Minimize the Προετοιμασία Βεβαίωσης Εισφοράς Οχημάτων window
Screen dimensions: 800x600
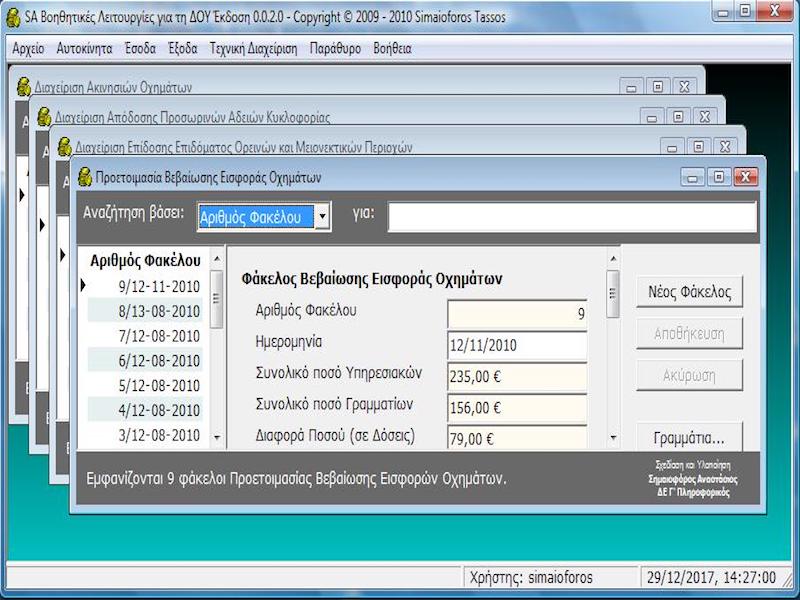692,177
